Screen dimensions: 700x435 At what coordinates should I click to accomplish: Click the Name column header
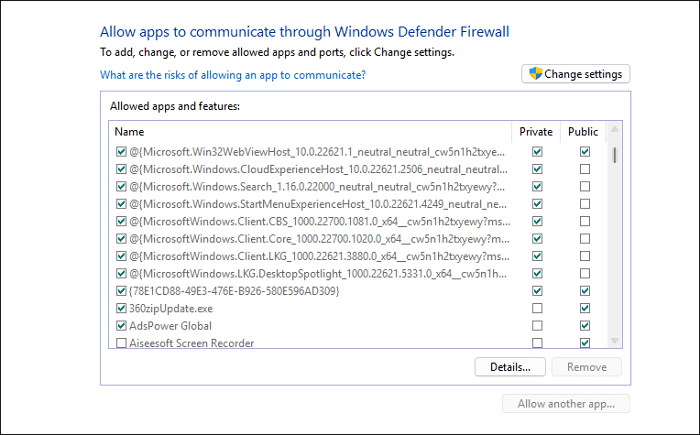pos(310,132)
